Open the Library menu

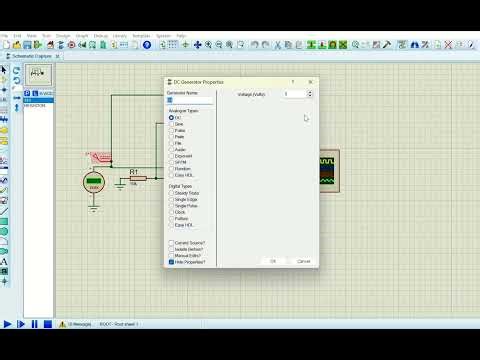(120, 36)
